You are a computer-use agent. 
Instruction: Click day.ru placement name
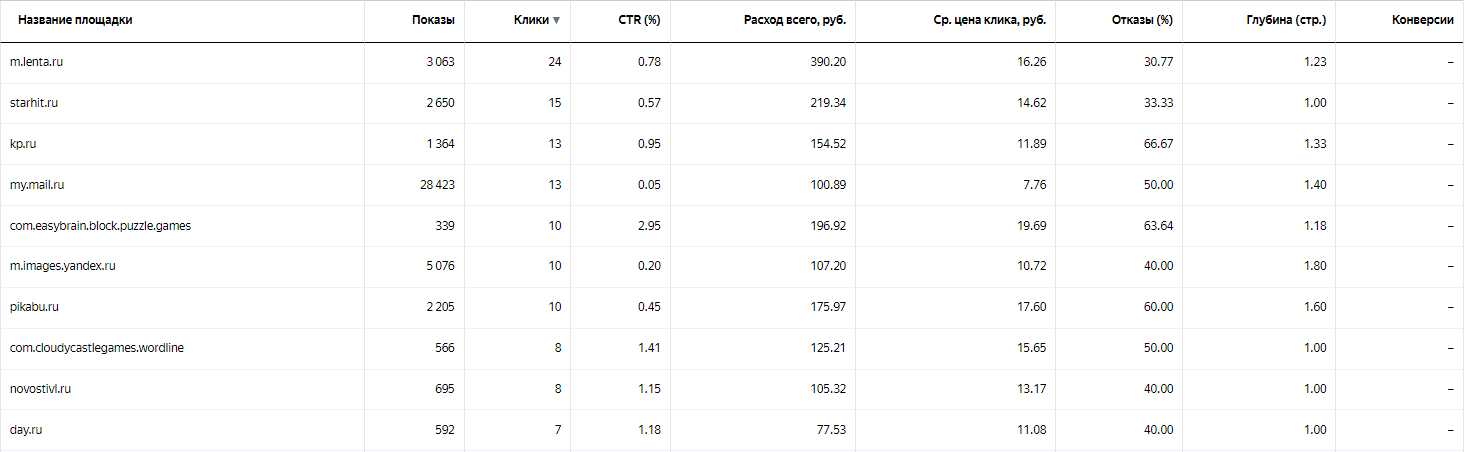tap(26, 430)
